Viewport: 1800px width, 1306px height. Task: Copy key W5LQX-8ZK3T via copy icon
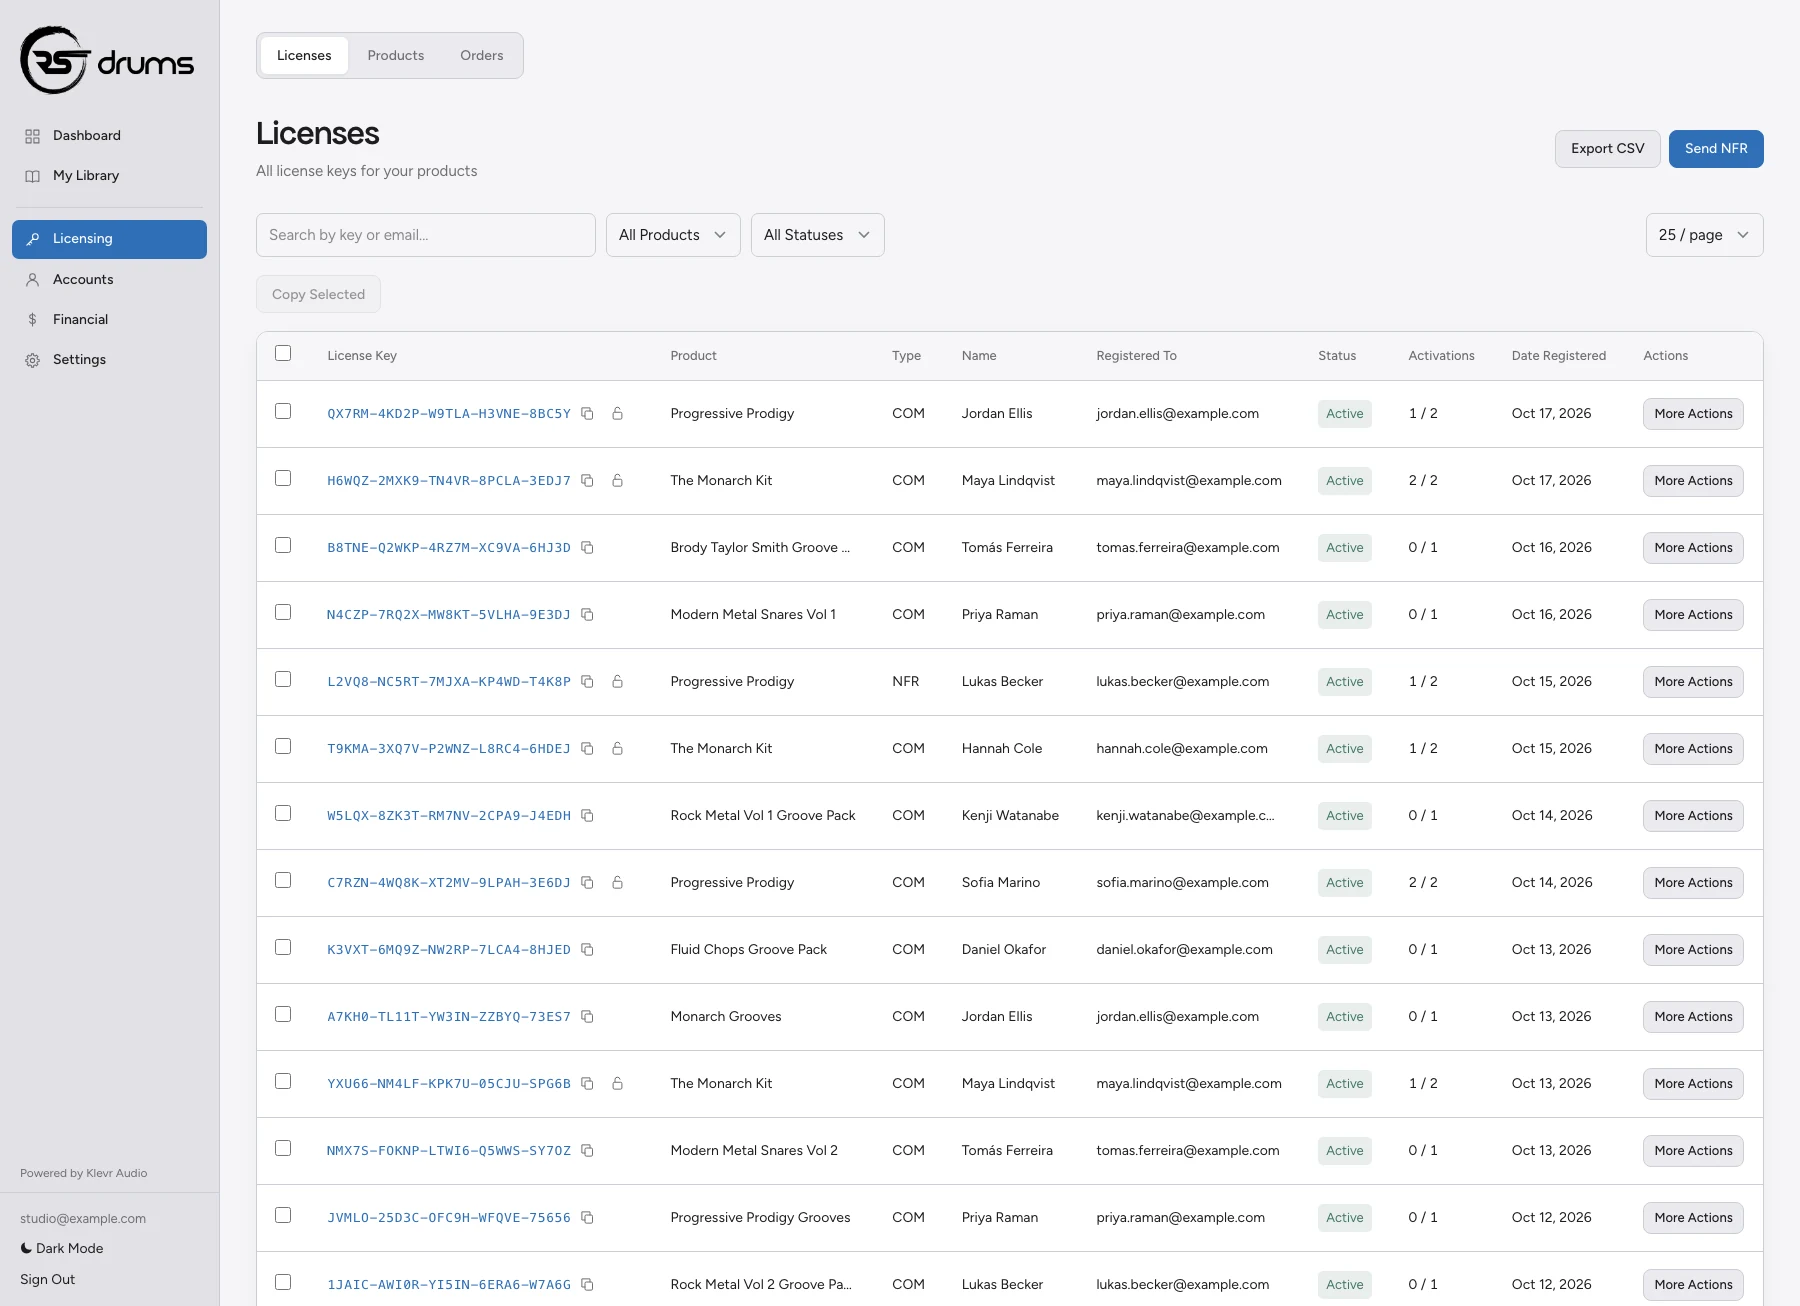tap(587, 816)
